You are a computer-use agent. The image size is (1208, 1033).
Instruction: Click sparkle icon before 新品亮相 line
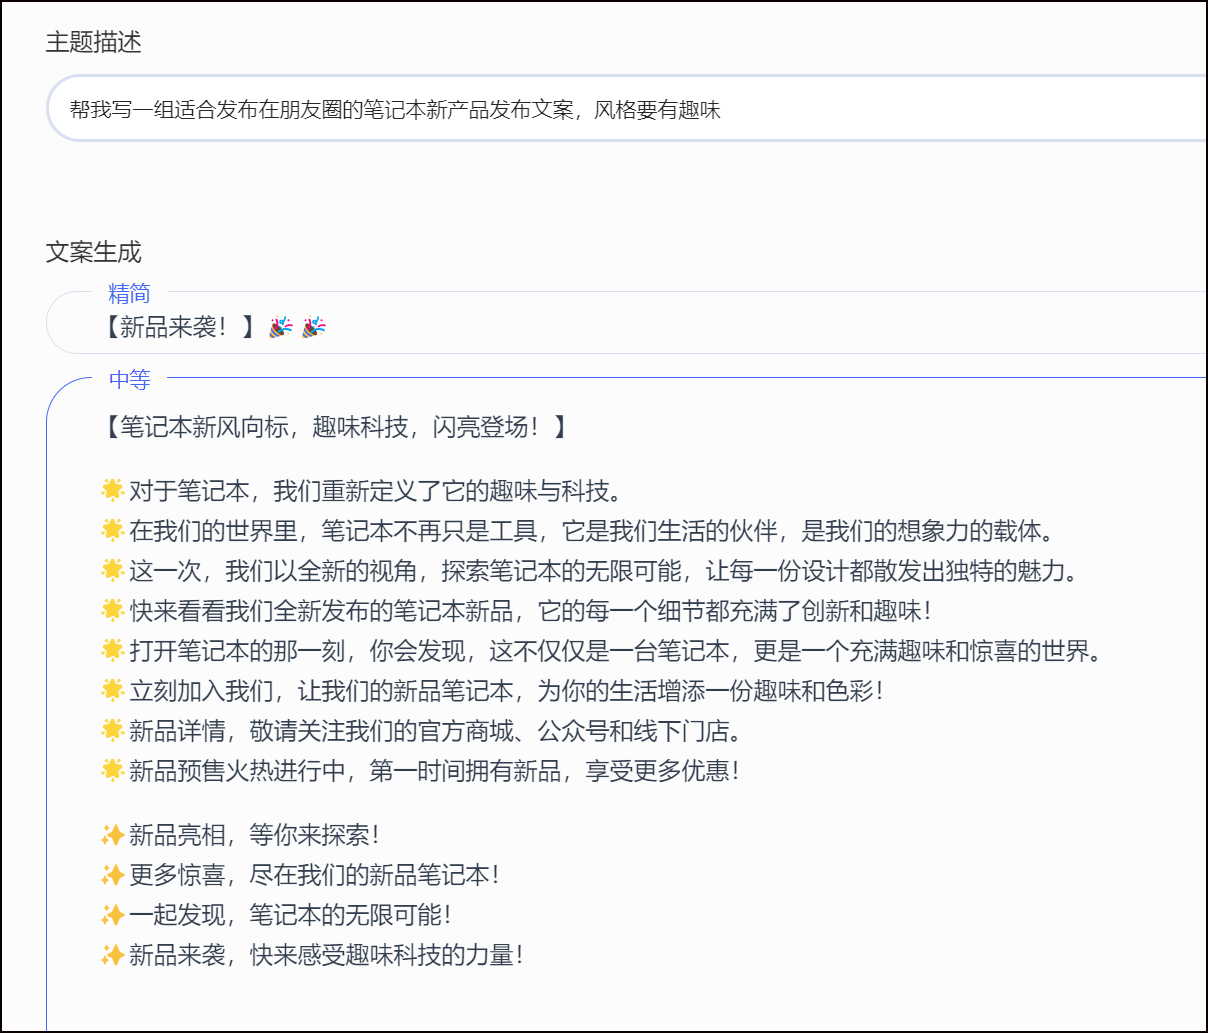coord(113,835)
